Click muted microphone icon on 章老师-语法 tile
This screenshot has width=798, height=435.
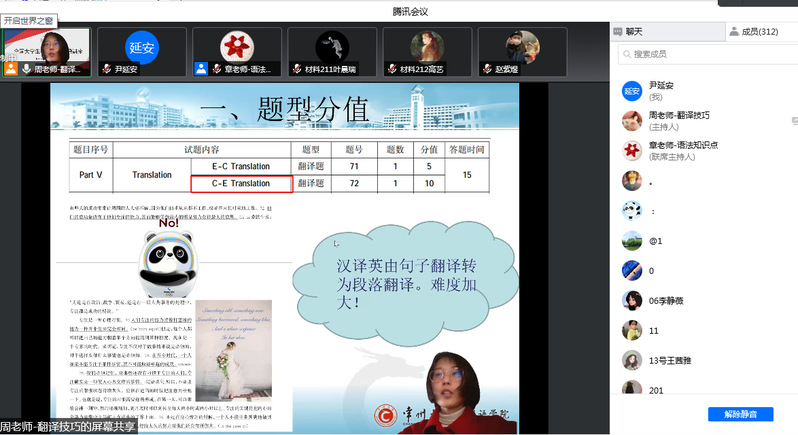(x=216, y=69)
